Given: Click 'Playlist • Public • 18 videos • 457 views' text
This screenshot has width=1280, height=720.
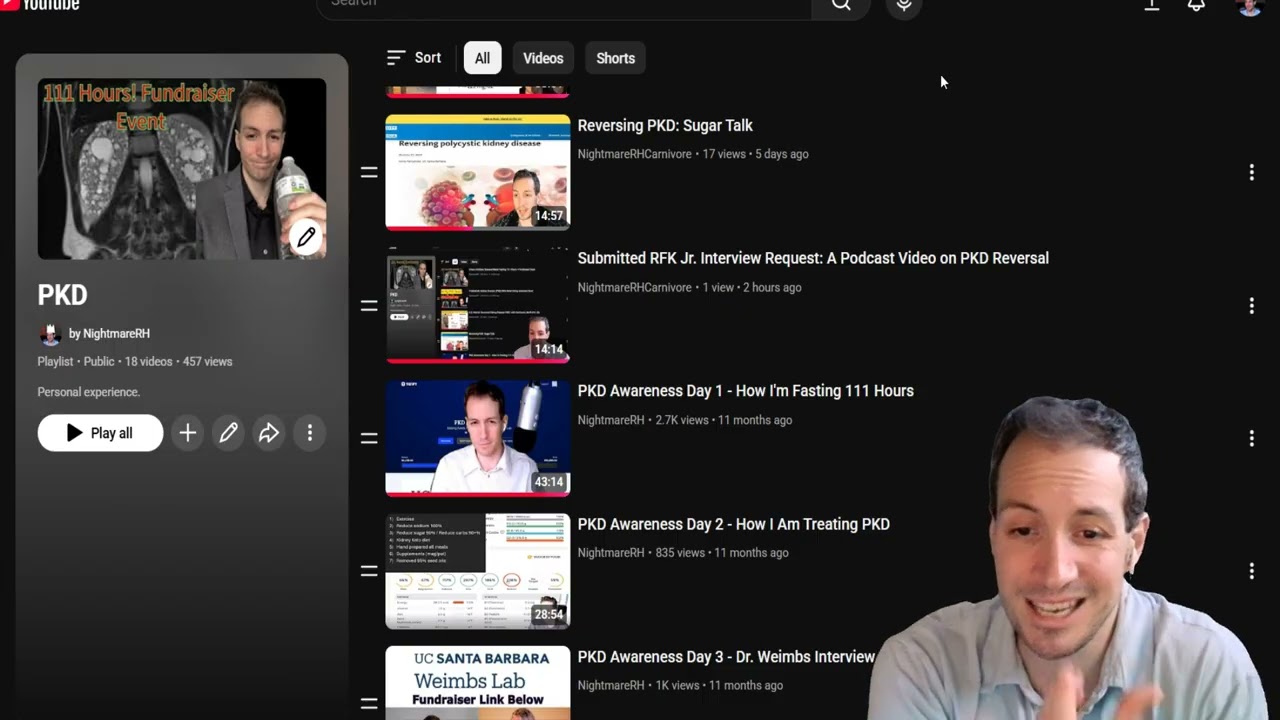Looking at the screenshot, I should (135, 362).
